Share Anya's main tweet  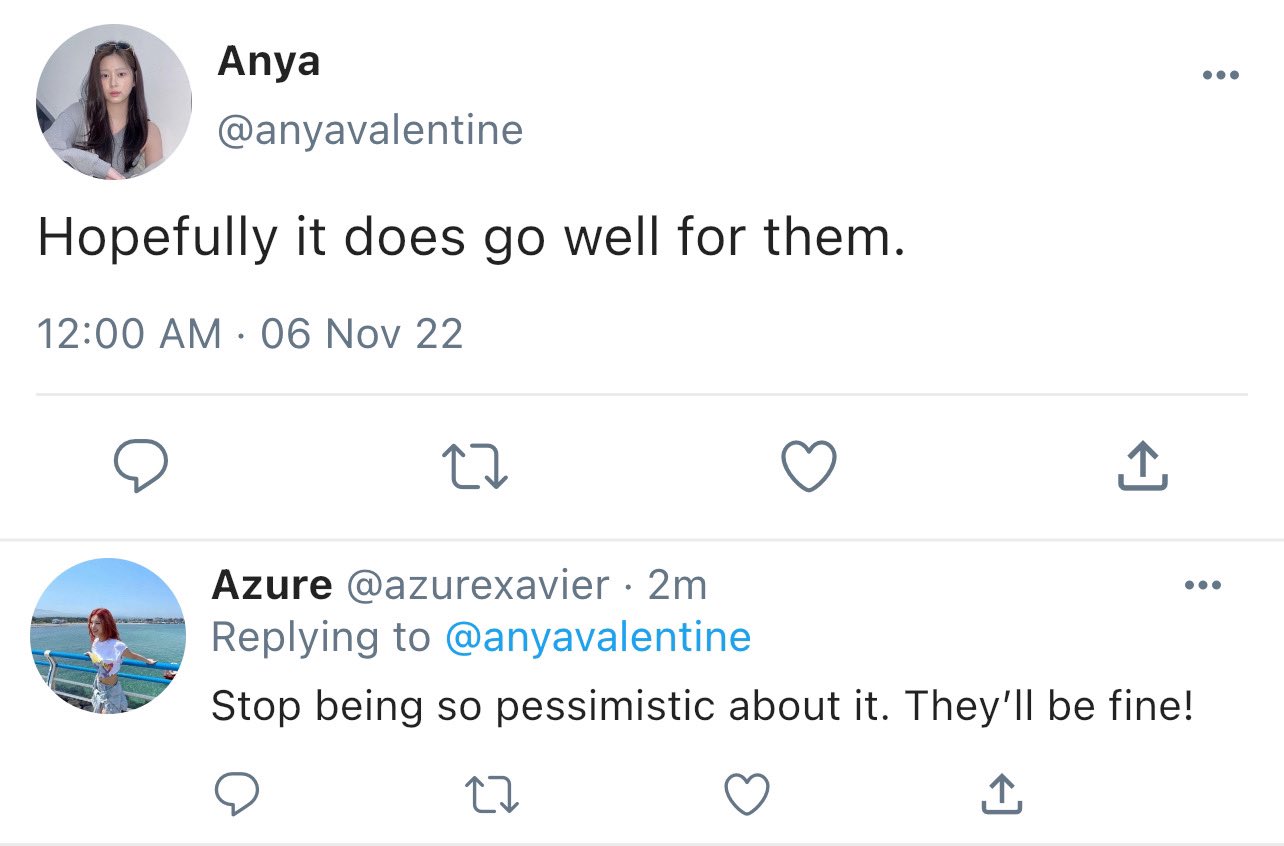click(1141, 467)
